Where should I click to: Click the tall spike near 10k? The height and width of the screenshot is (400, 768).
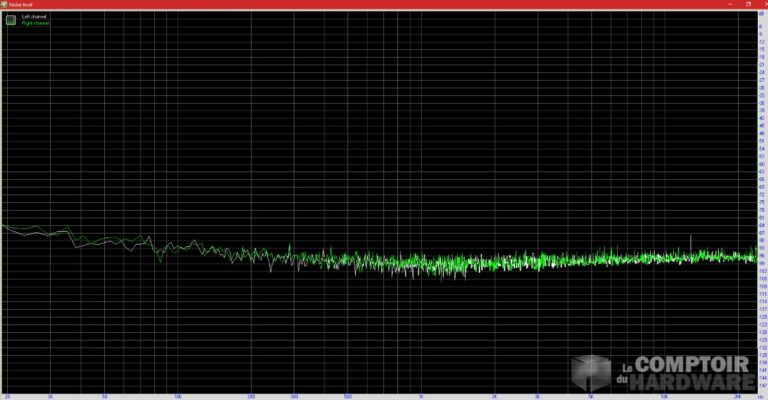coord(691,241)
